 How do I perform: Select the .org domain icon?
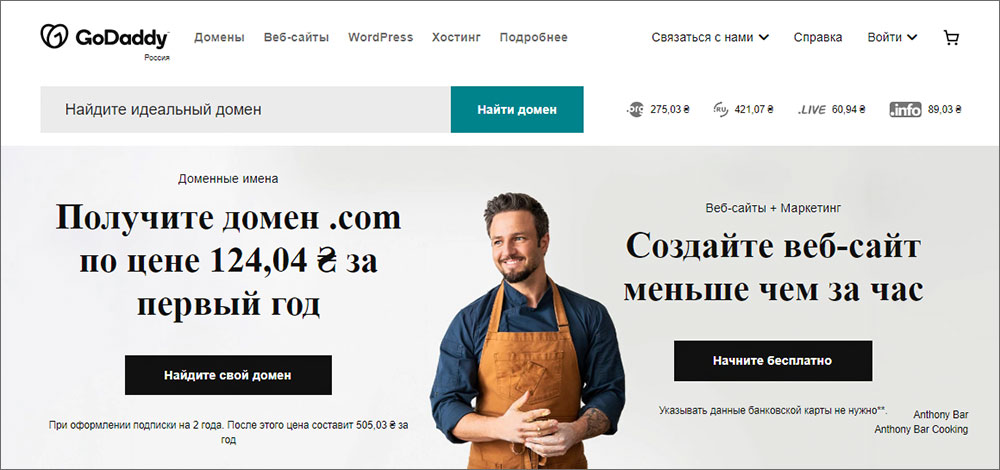click(x=635, y=109)
